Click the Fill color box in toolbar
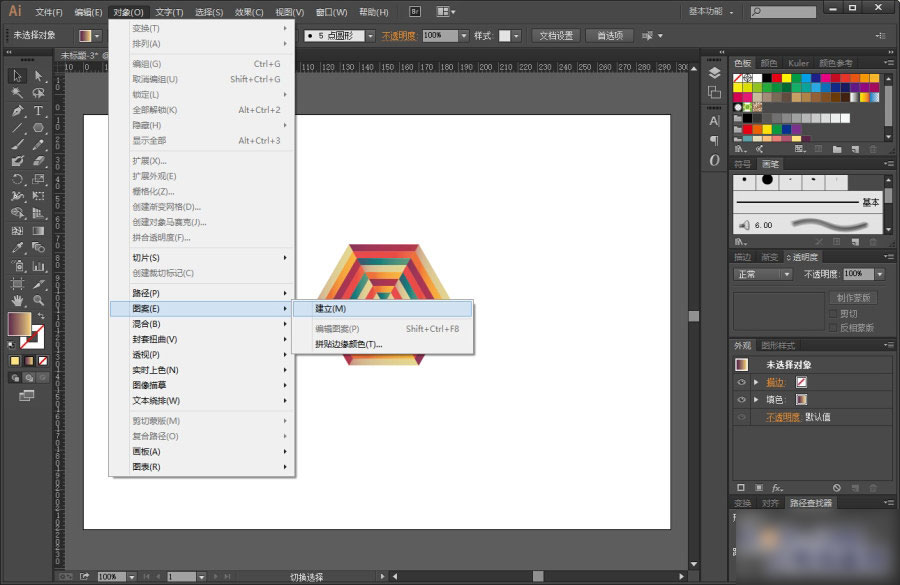 coord(19,324)
